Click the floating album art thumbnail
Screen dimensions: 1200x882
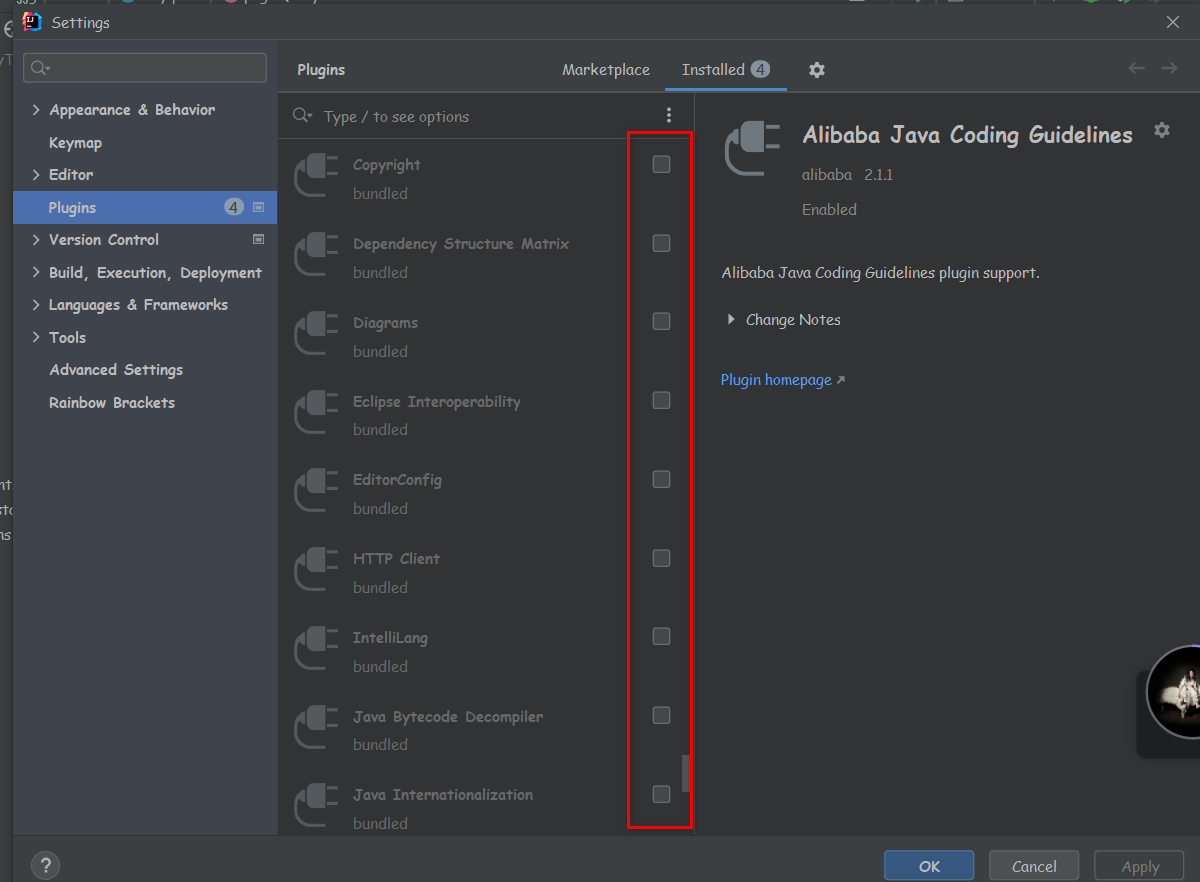(1174, 692)
